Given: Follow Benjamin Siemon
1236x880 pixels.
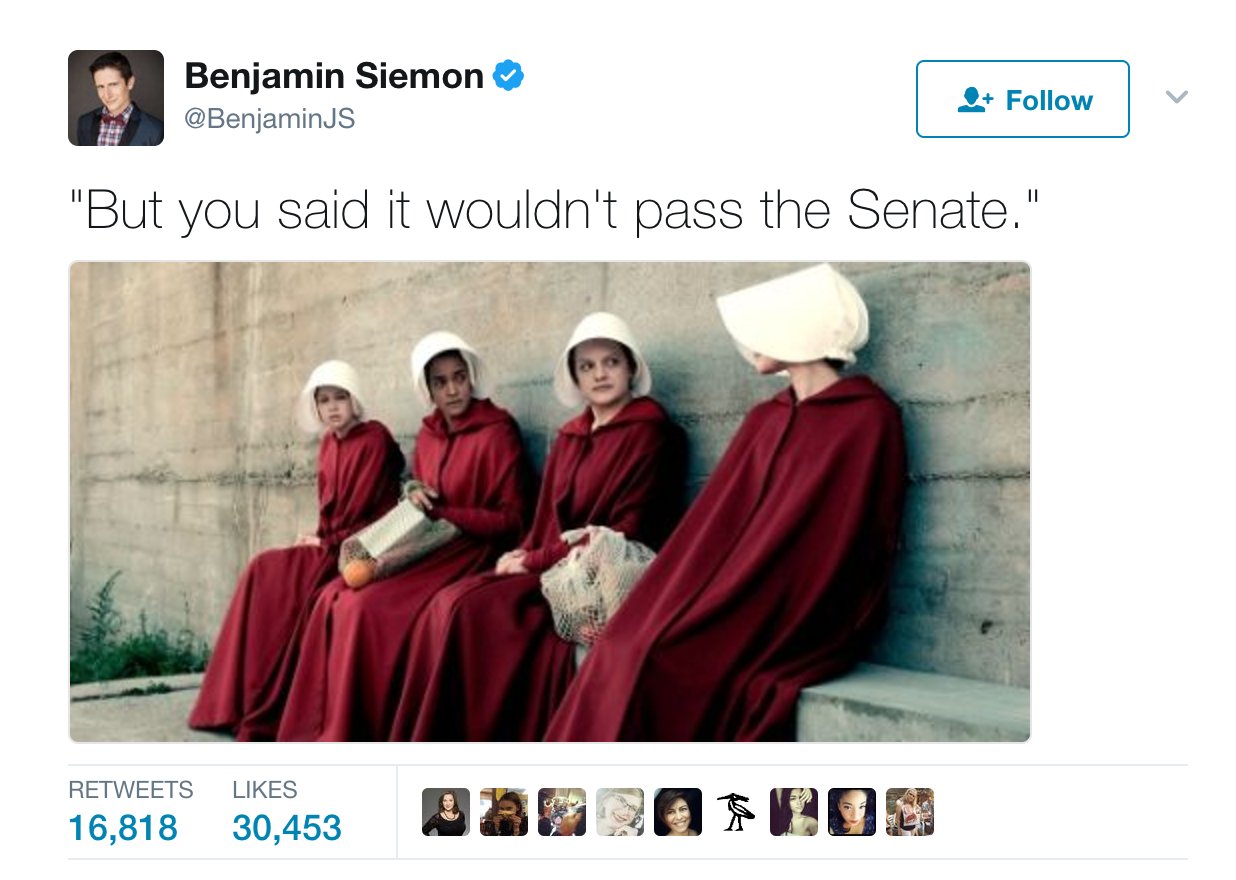Looking at the screenshot, I should [x=1023, y=99].
